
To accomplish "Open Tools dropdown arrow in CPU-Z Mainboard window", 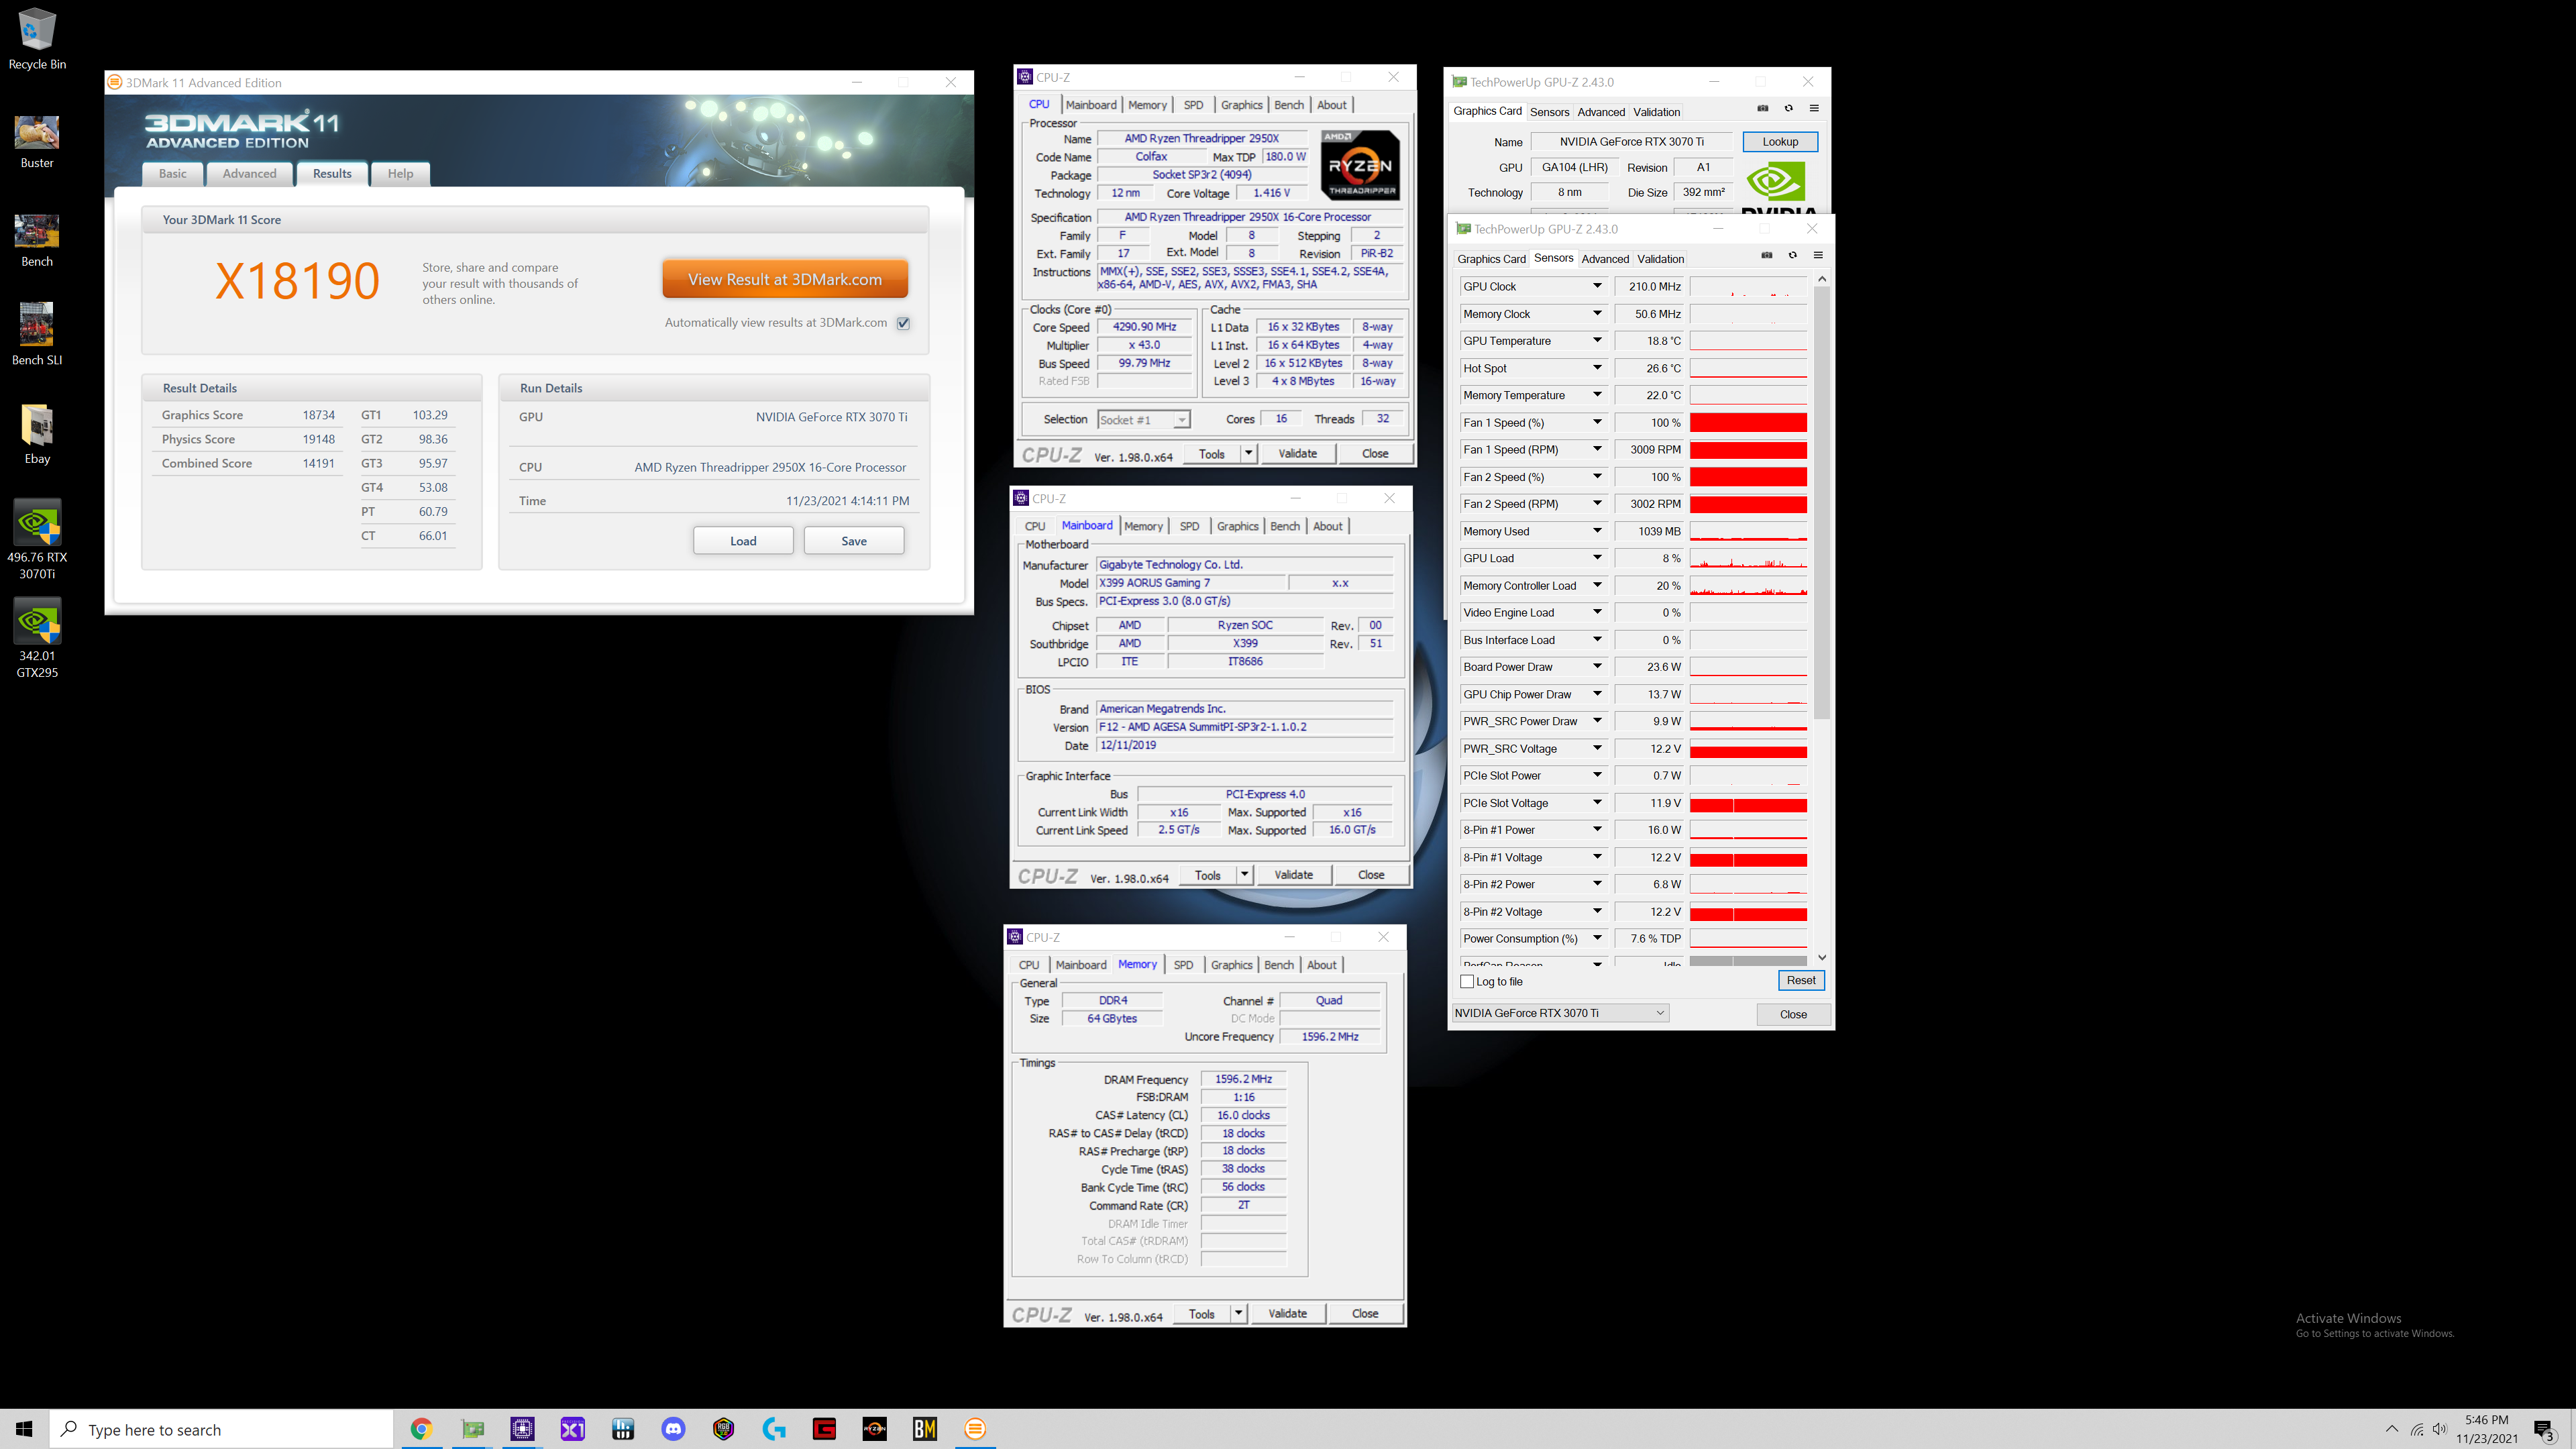I will (x=1244, y=875).
